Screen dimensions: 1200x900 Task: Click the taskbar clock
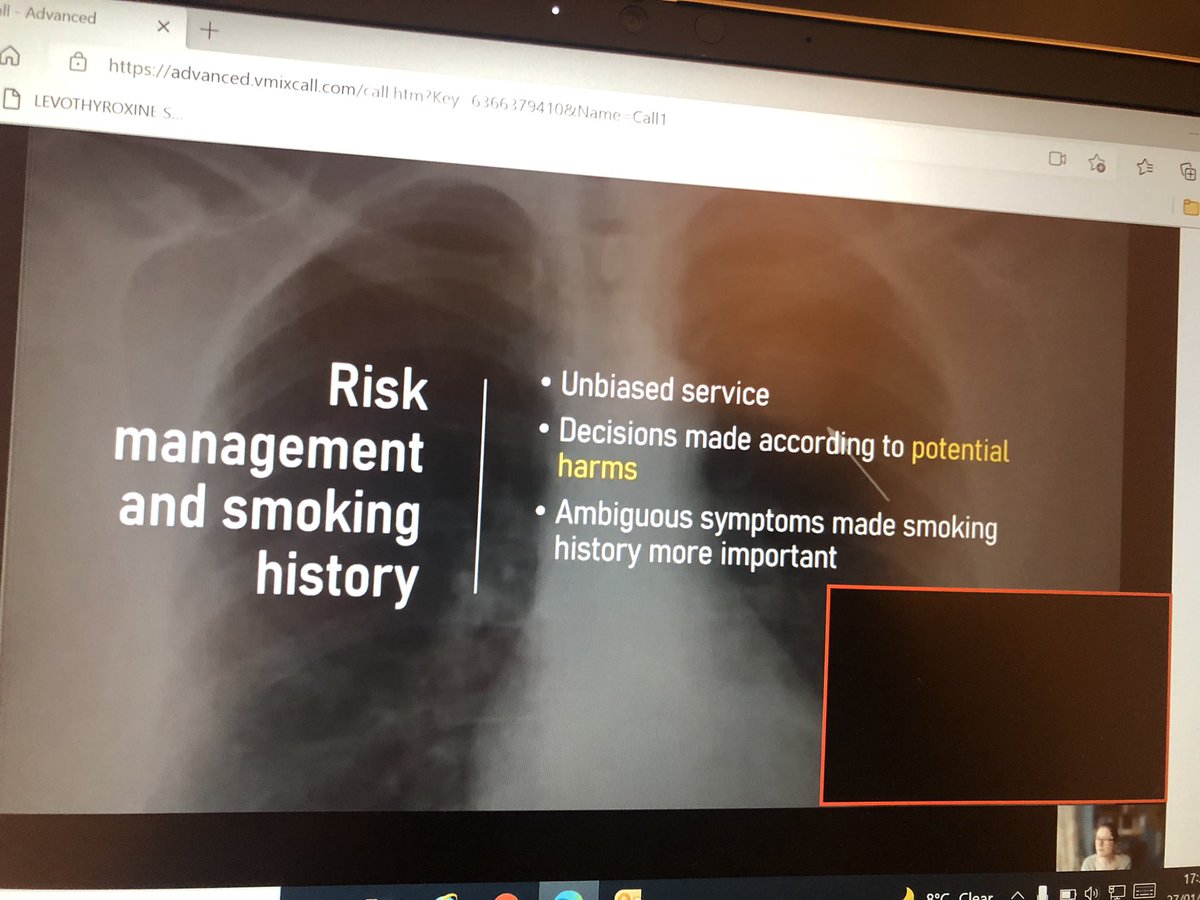click(x=1183, y=886)
